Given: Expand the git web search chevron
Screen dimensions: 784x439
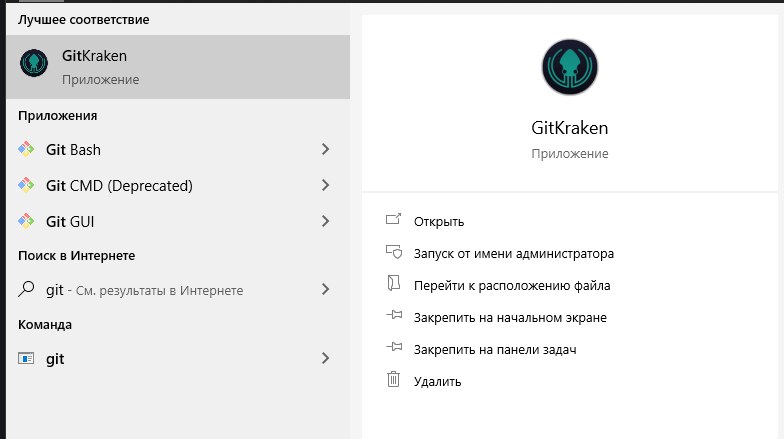Looking at the screenshot, I should 326,289.
